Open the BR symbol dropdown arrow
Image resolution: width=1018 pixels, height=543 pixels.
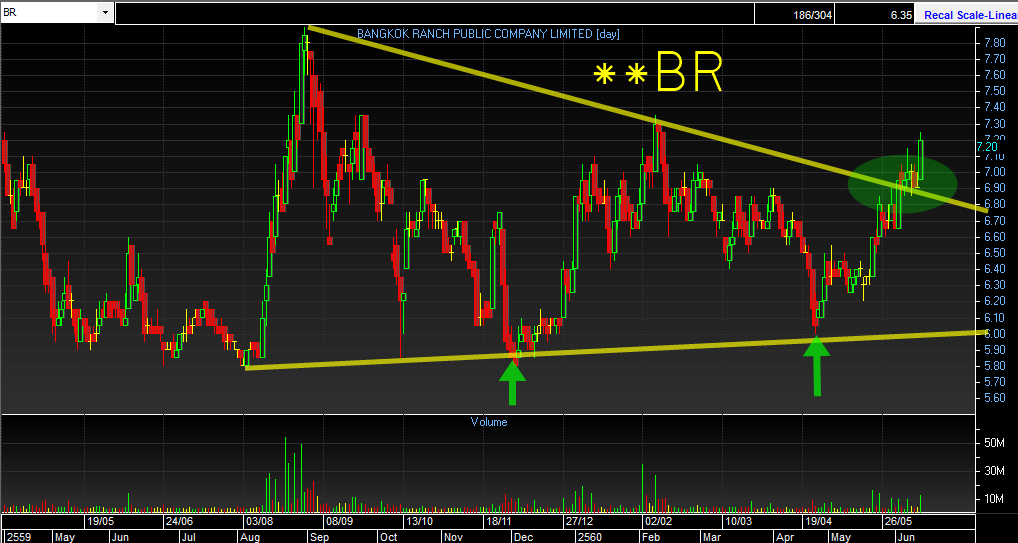pos(105,12)
